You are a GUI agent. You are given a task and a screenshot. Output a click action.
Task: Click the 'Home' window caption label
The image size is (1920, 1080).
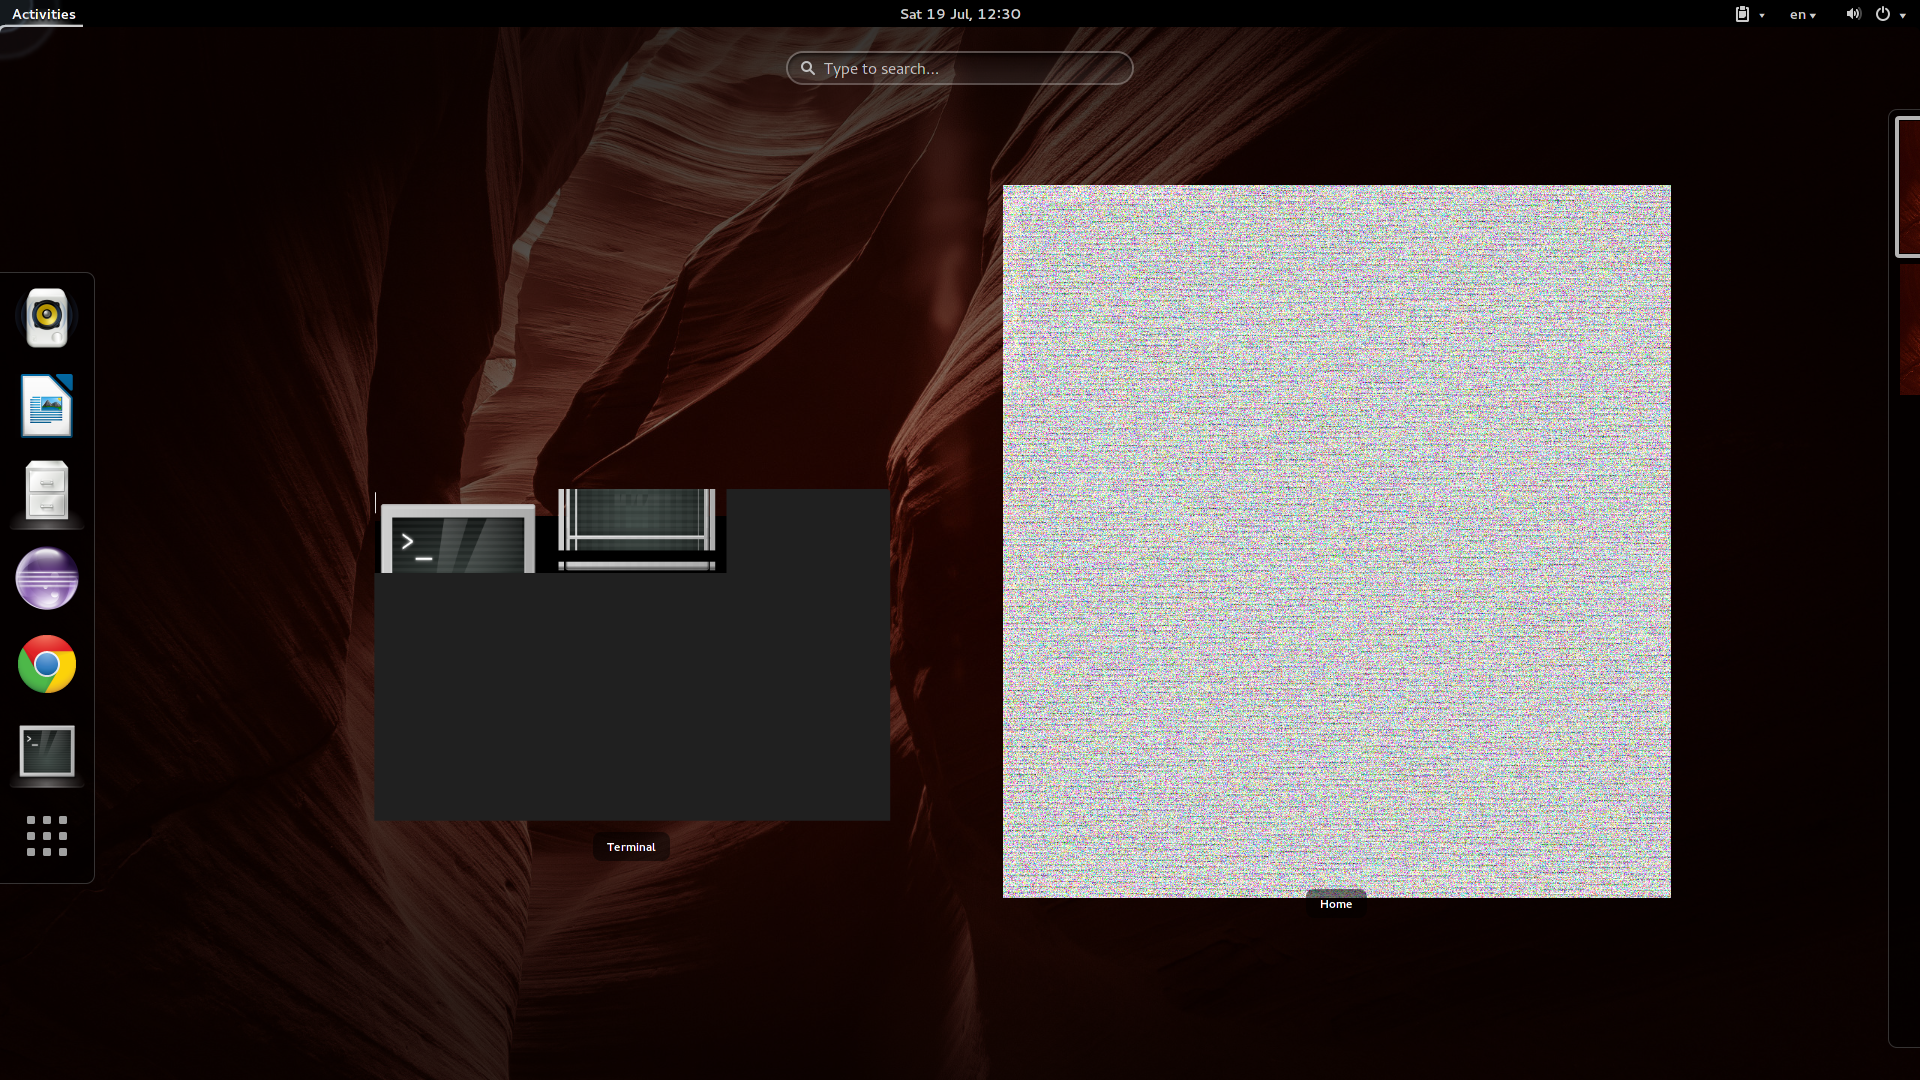[x=1335, y=904]
